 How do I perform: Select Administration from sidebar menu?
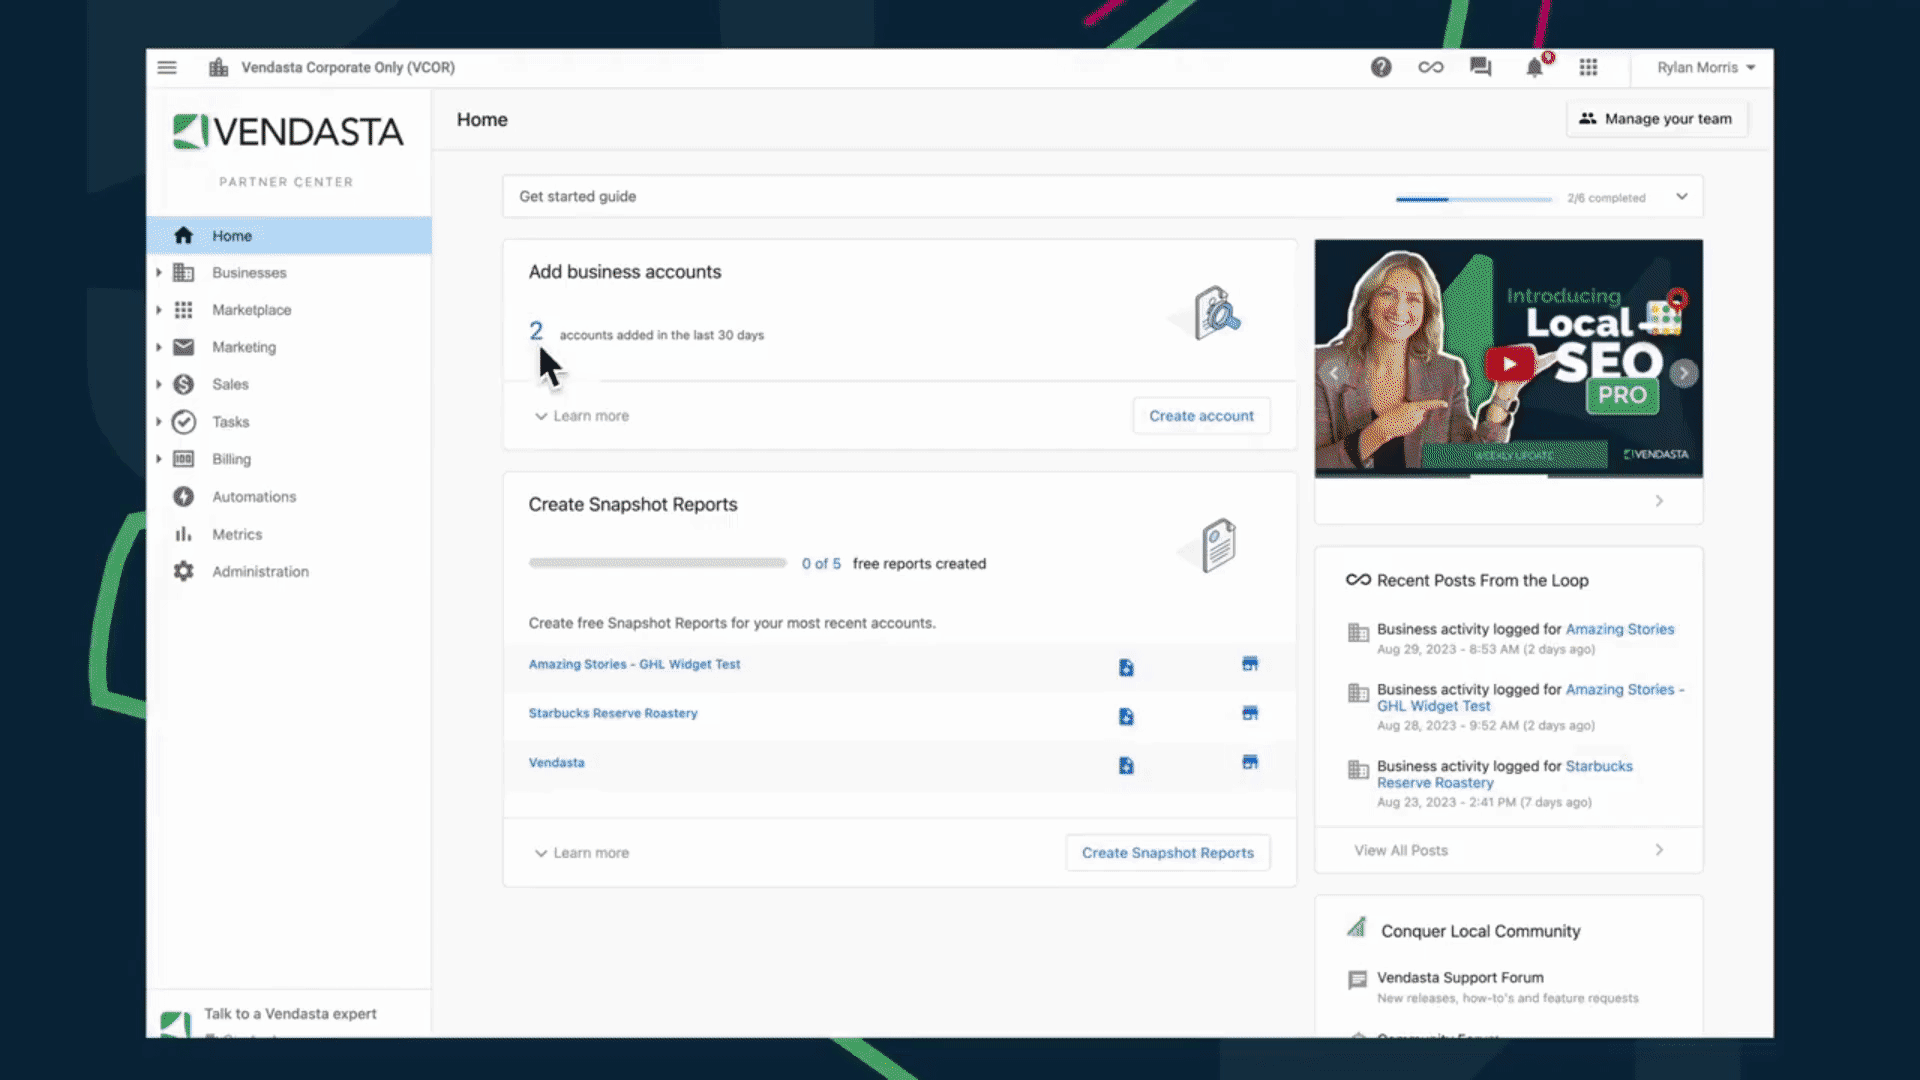(x=260, y=571)
